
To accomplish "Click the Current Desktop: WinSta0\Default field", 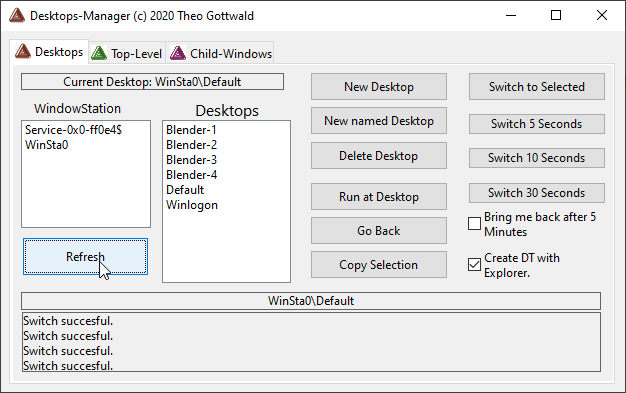I will pyautogui.click(x=153, y=81).
